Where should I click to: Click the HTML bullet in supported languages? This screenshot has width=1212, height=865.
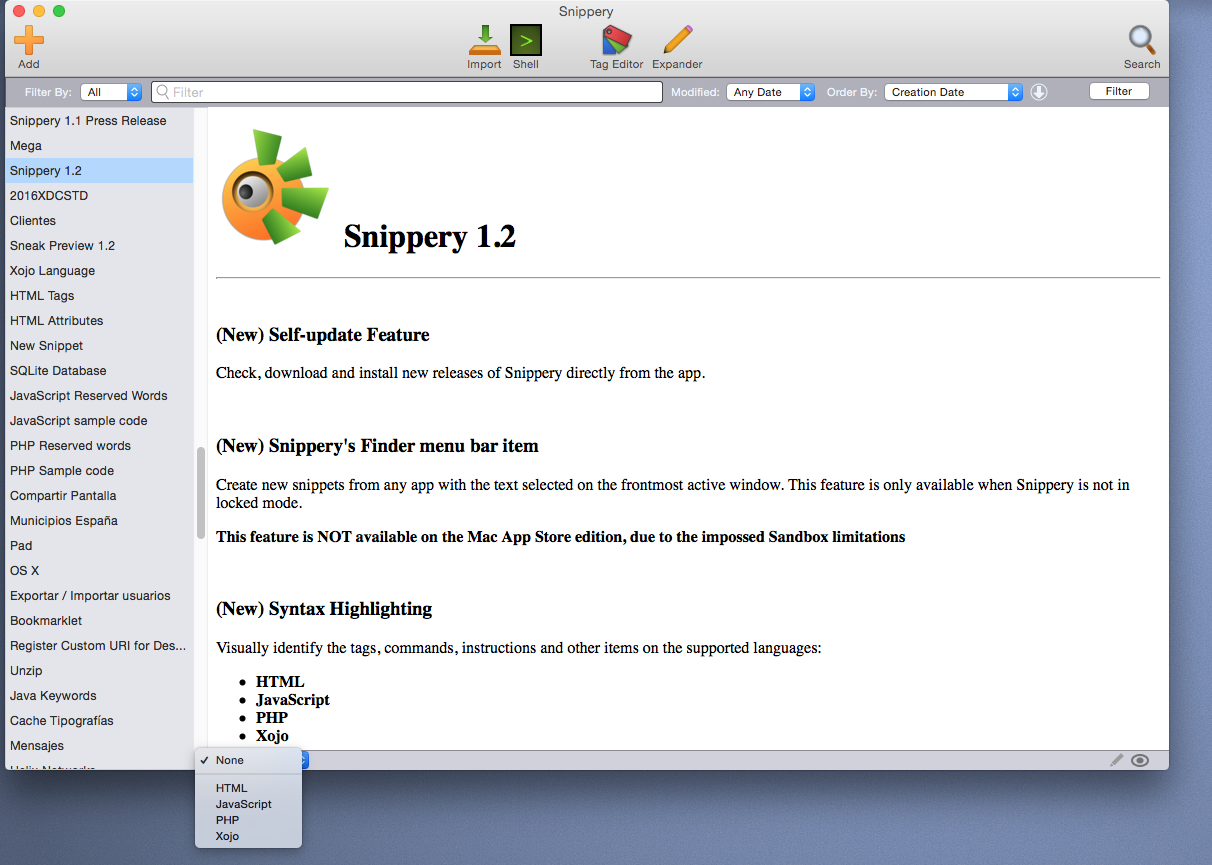click(x=280, y=682)
